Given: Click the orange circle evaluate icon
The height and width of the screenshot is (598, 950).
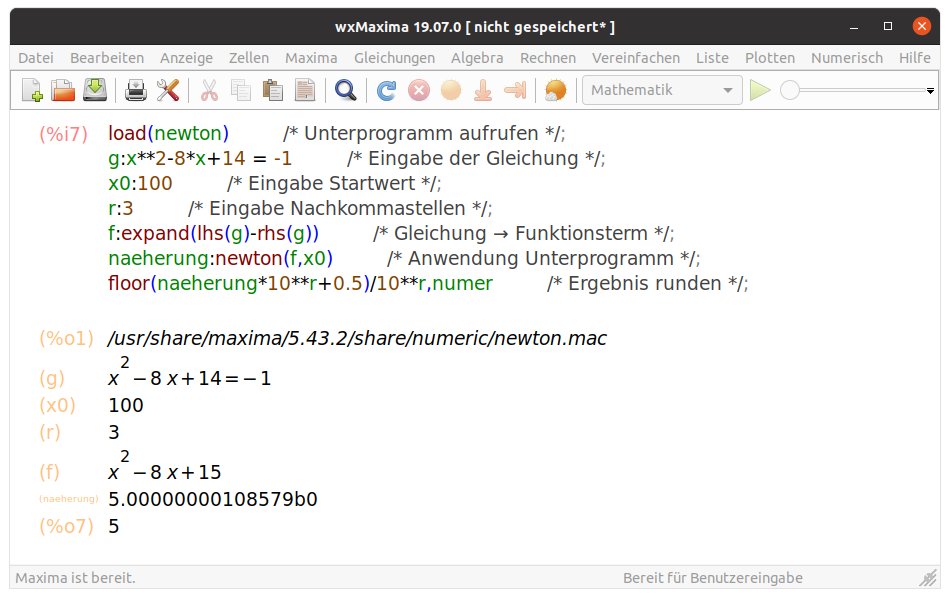Looking at the screenshot, I should pyautogui.click(x=451, y=90).
